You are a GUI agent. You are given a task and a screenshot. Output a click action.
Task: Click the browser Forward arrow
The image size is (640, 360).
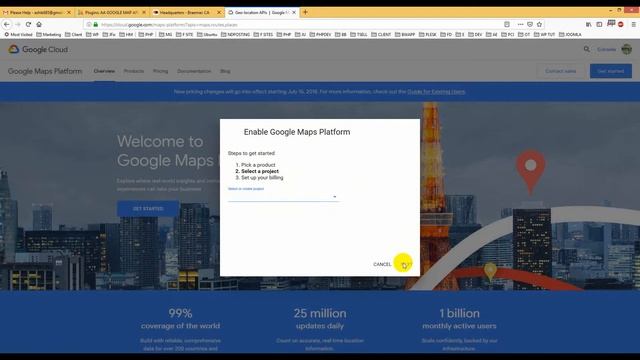pos(18,24)
